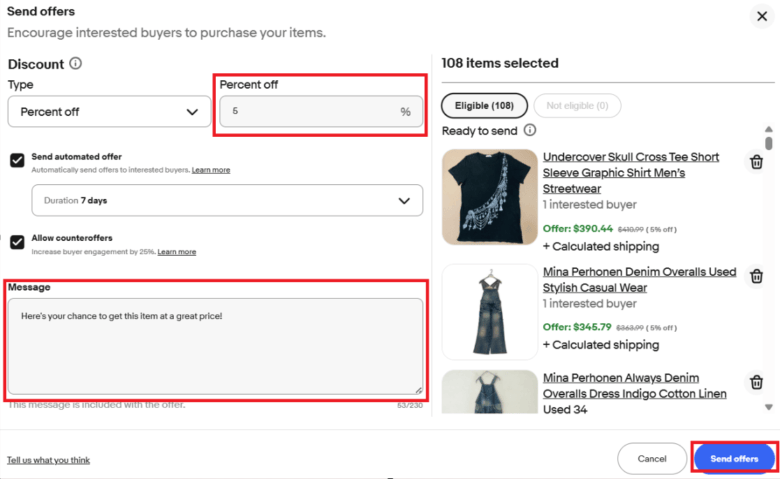This screenshot has height=479, width=780.
Task: Delete Mina Perhonen Always Denim dress item
Action: pos(757,382)
